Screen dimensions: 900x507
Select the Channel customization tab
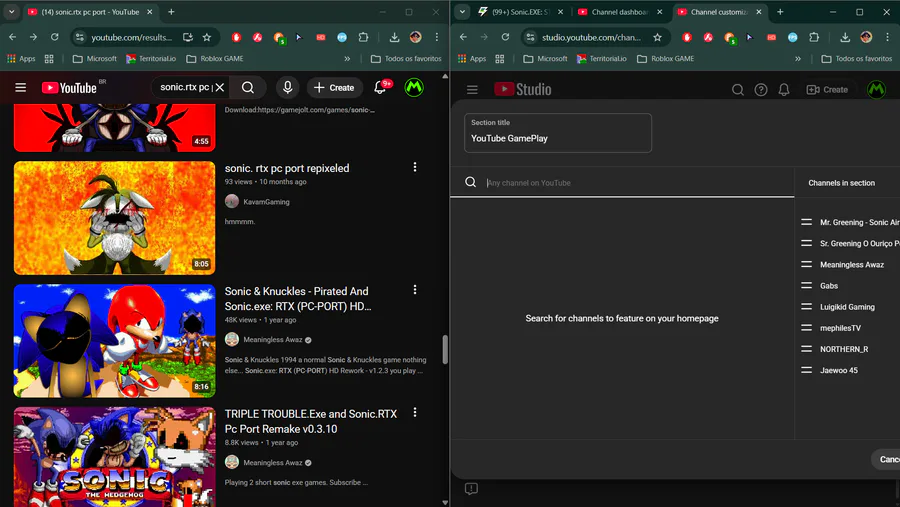(x=719, y=11)
